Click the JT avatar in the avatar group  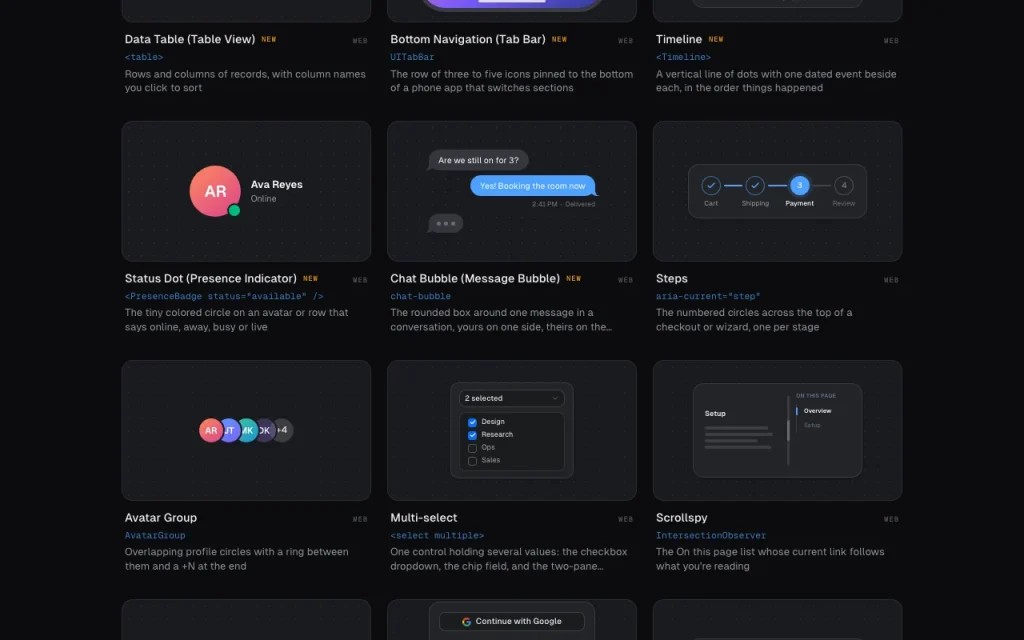[229, 430]
